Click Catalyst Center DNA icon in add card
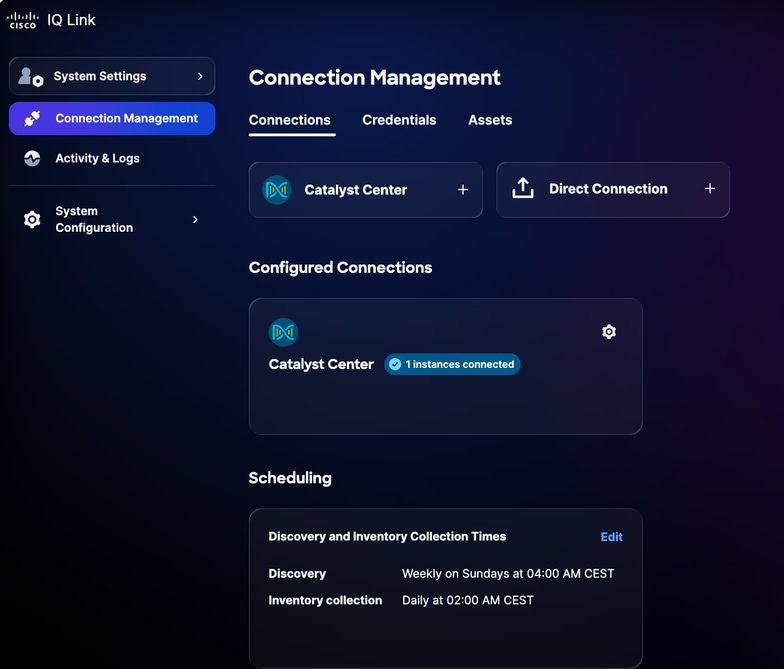This screenshot has height=669, width=784. click(277, 190)
